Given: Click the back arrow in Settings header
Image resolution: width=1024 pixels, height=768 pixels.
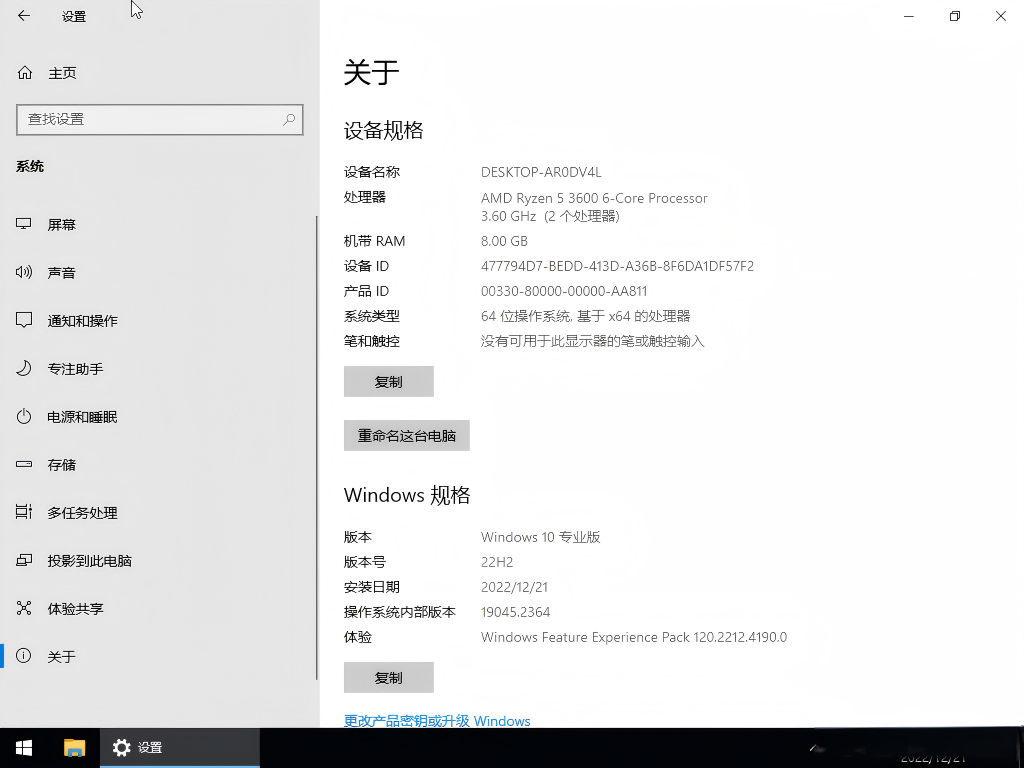Looking at the screenshot, I should click(x=24, y=16).
